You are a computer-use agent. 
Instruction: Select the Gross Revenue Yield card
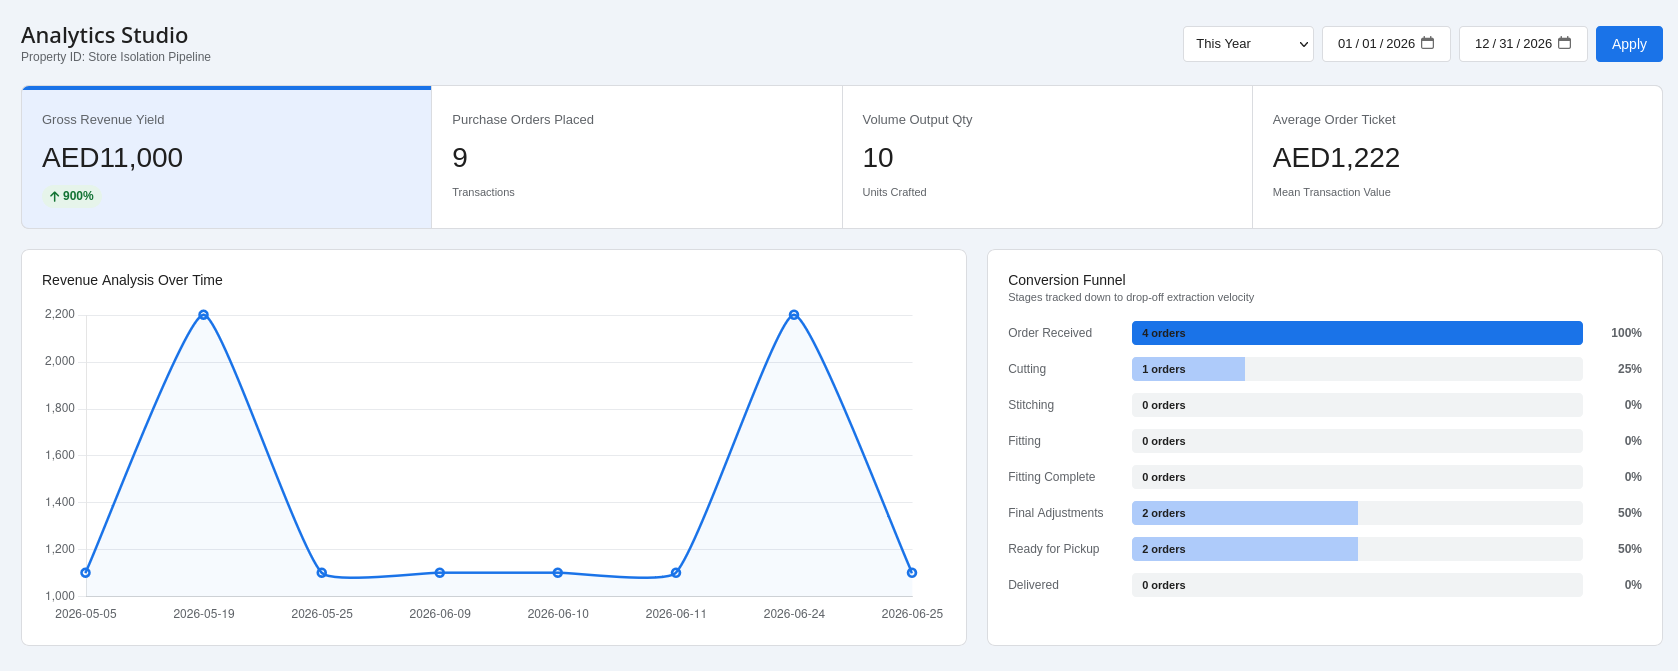[x=227, y=157]
